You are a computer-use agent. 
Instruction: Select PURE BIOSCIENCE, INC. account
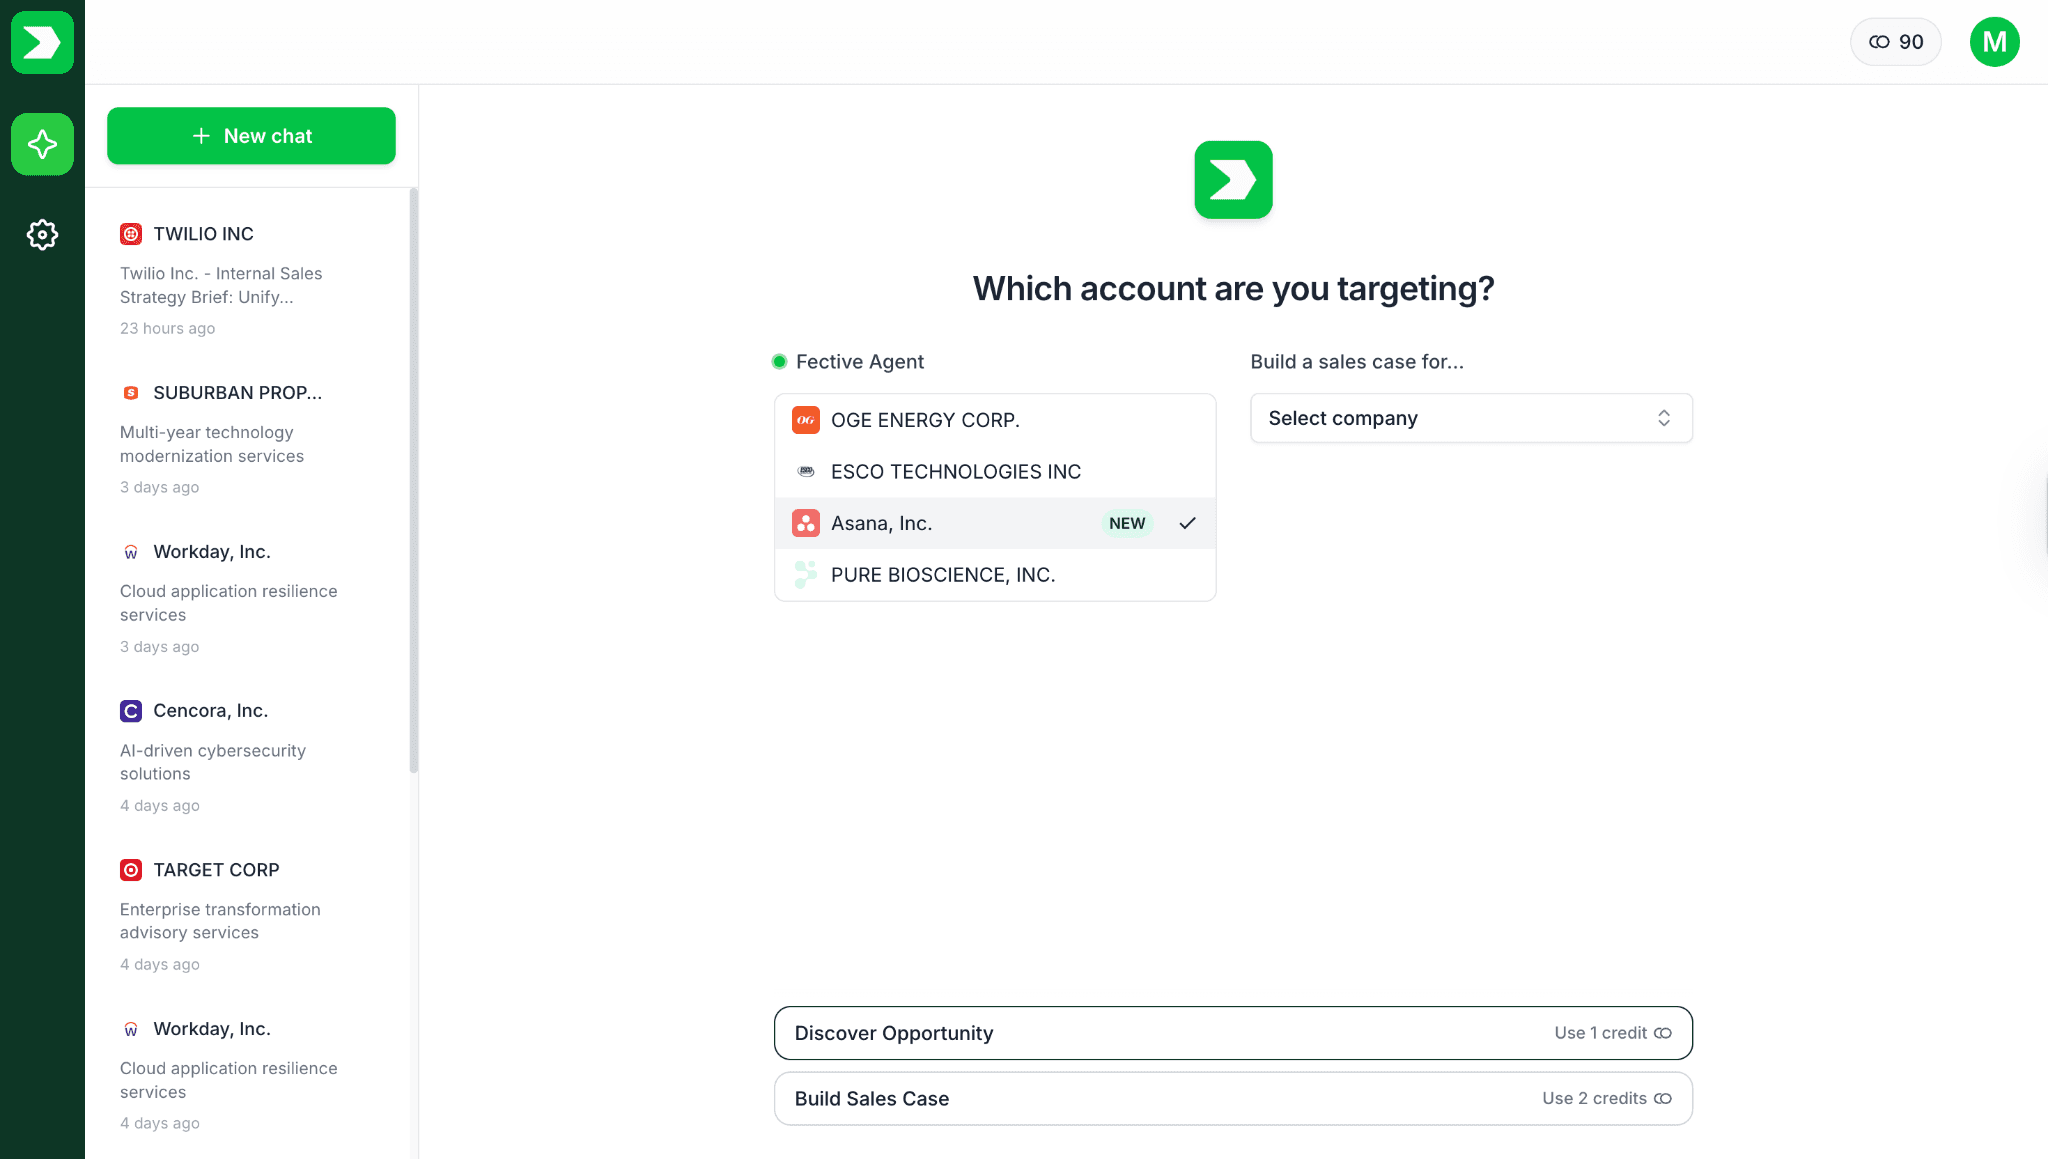tap(942, 575)
